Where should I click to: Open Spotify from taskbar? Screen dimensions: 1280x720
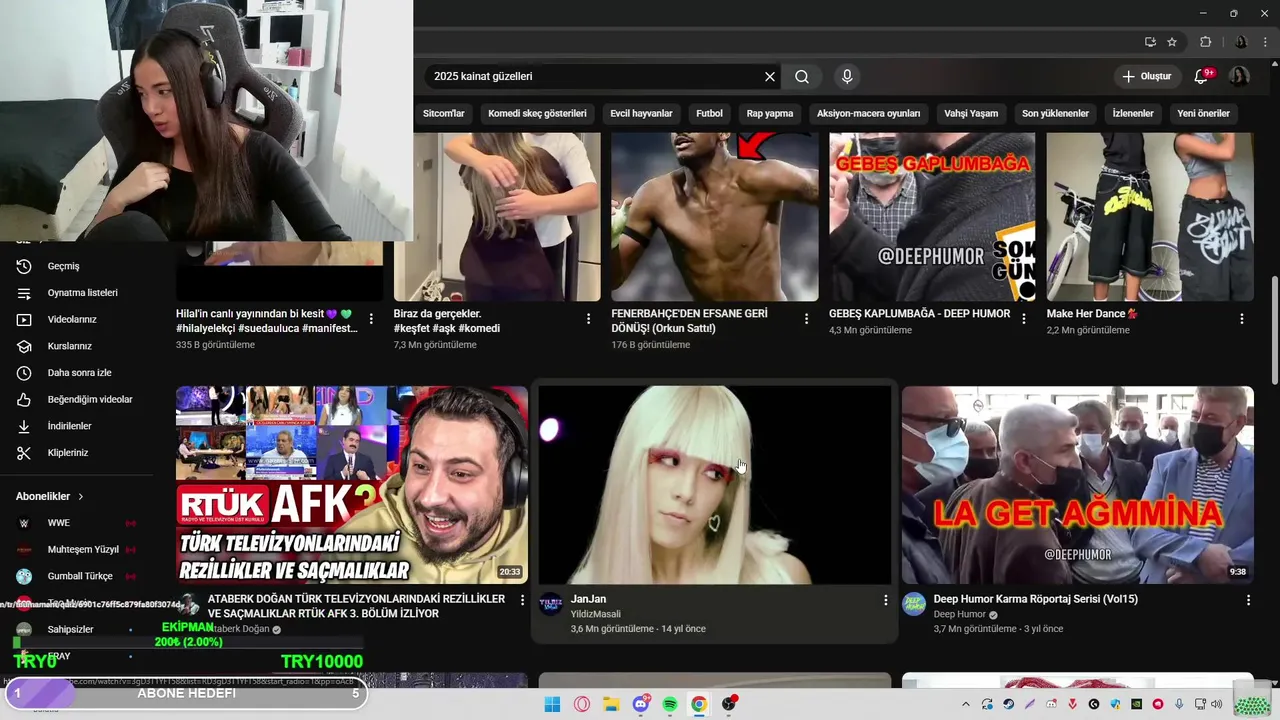[670, 704]
